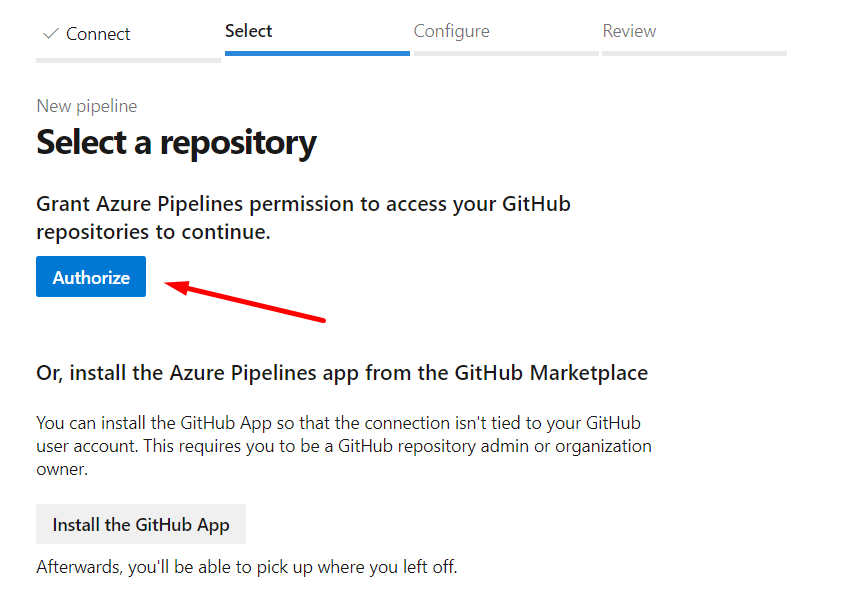Click the New pipeline breadcrumb text

pyautogui.click(x=87, y=106)
